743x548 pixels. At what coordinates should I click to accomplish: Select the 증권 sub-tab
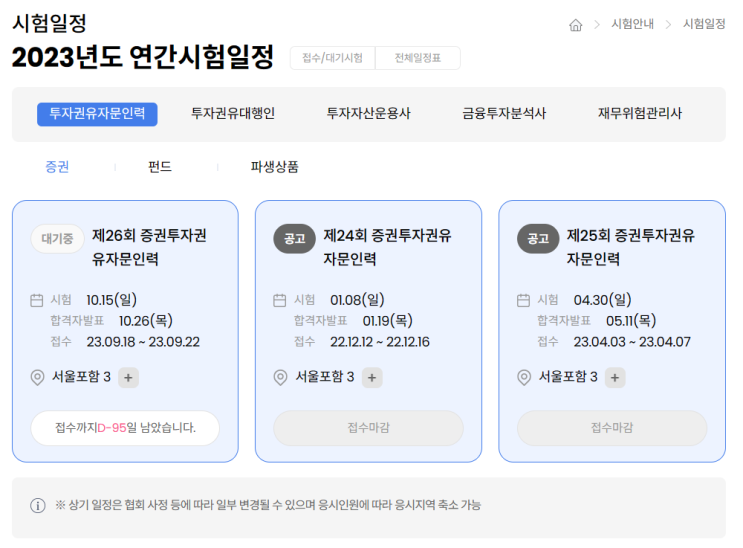click(x=57, y=167)
